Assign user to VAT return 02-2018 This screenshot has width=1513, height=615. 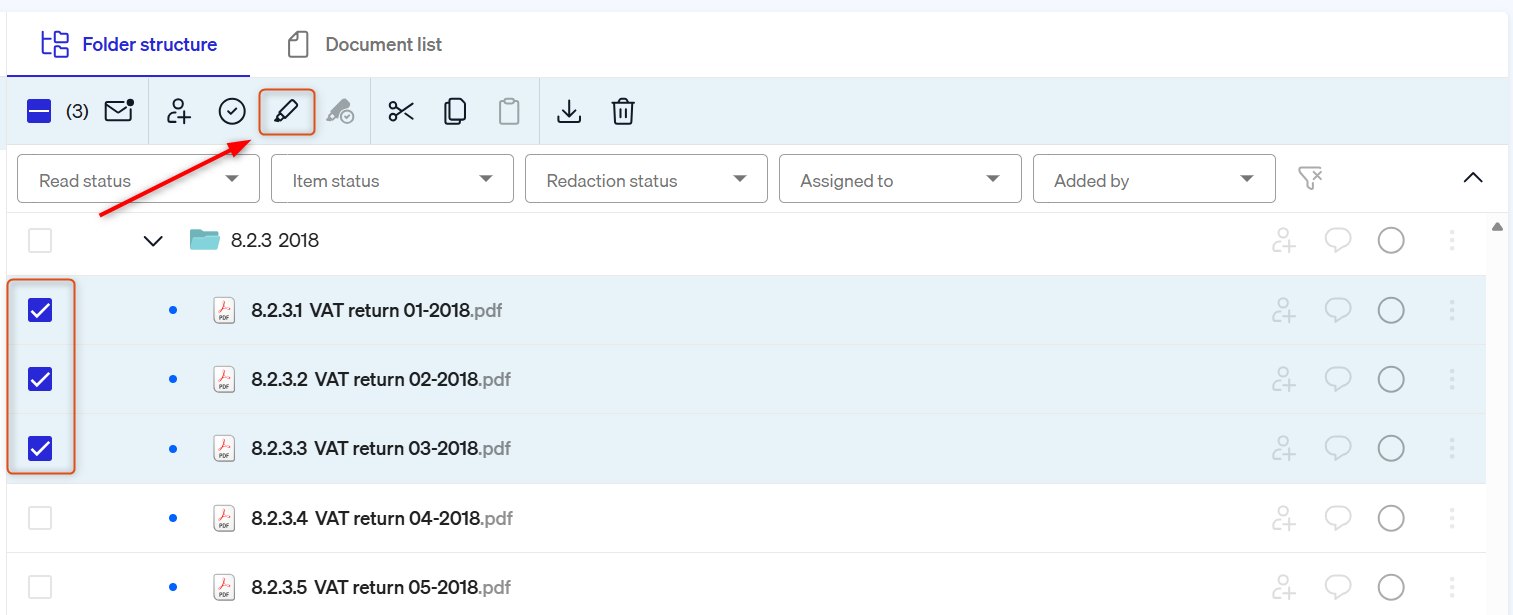[1284, 379]
